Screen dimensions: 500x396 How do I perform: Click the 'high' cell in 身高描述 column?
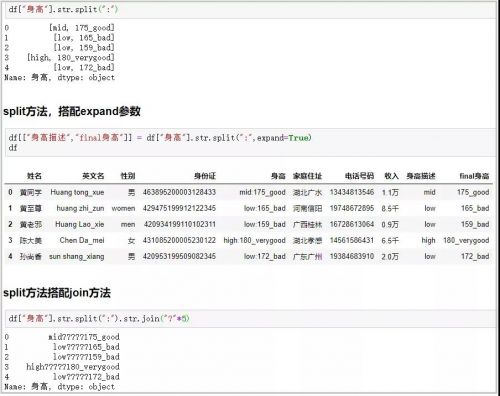coord(428,240)
